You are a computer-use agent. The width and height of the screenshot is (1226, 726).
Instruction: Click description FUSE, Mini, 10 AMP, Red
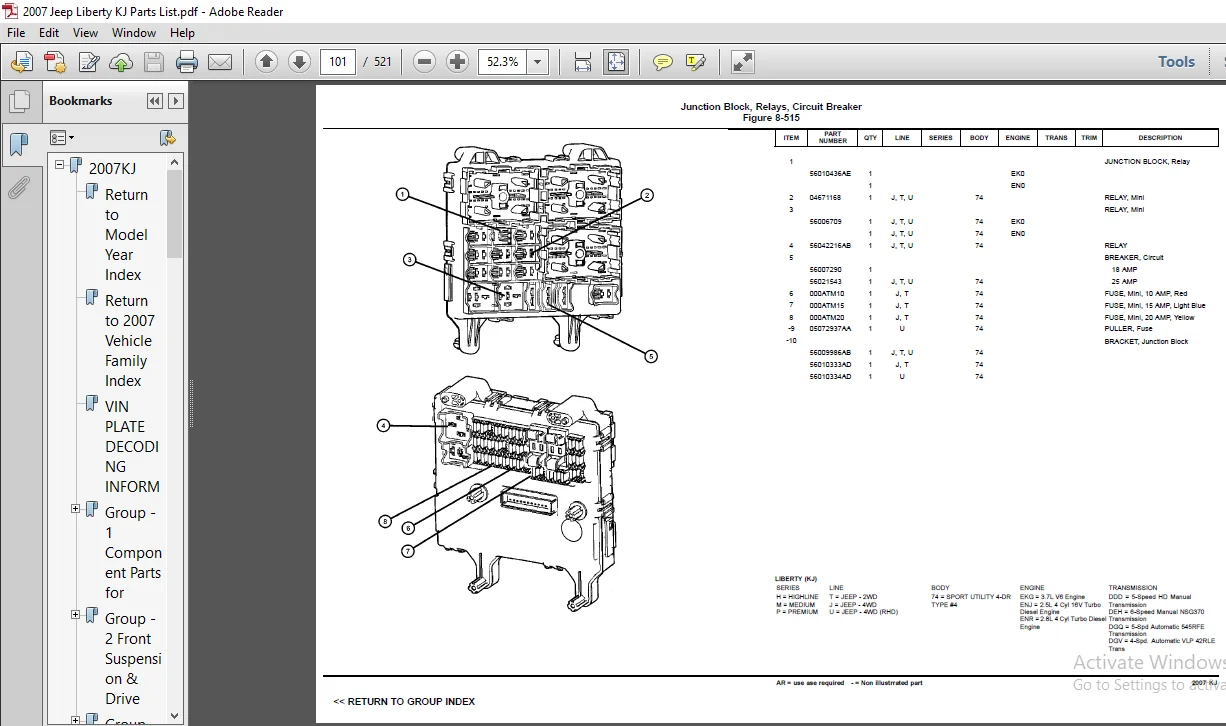(1146, 293)
